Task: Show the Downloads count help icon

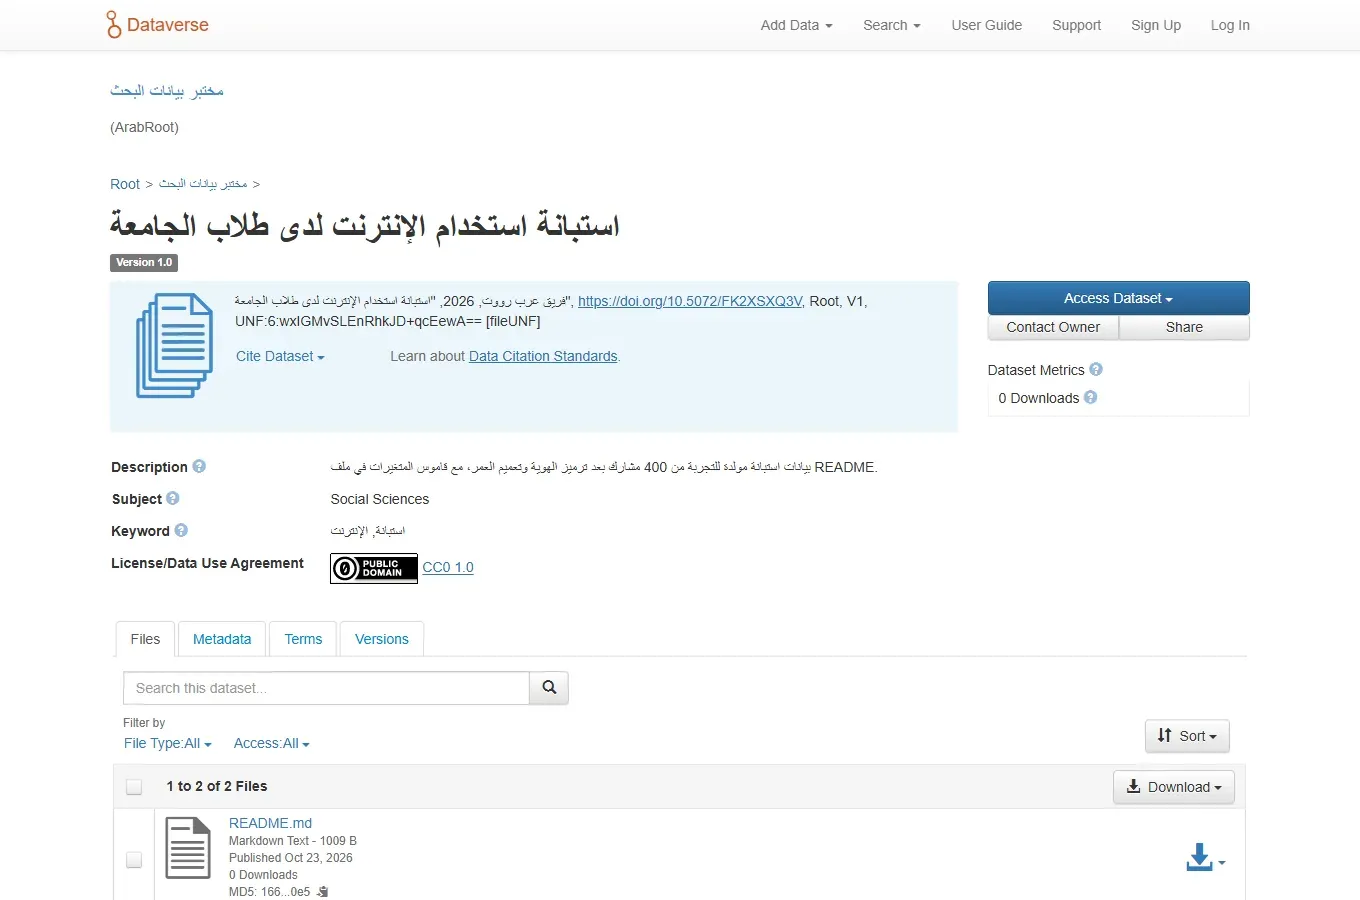Action: coord(1091,397)
